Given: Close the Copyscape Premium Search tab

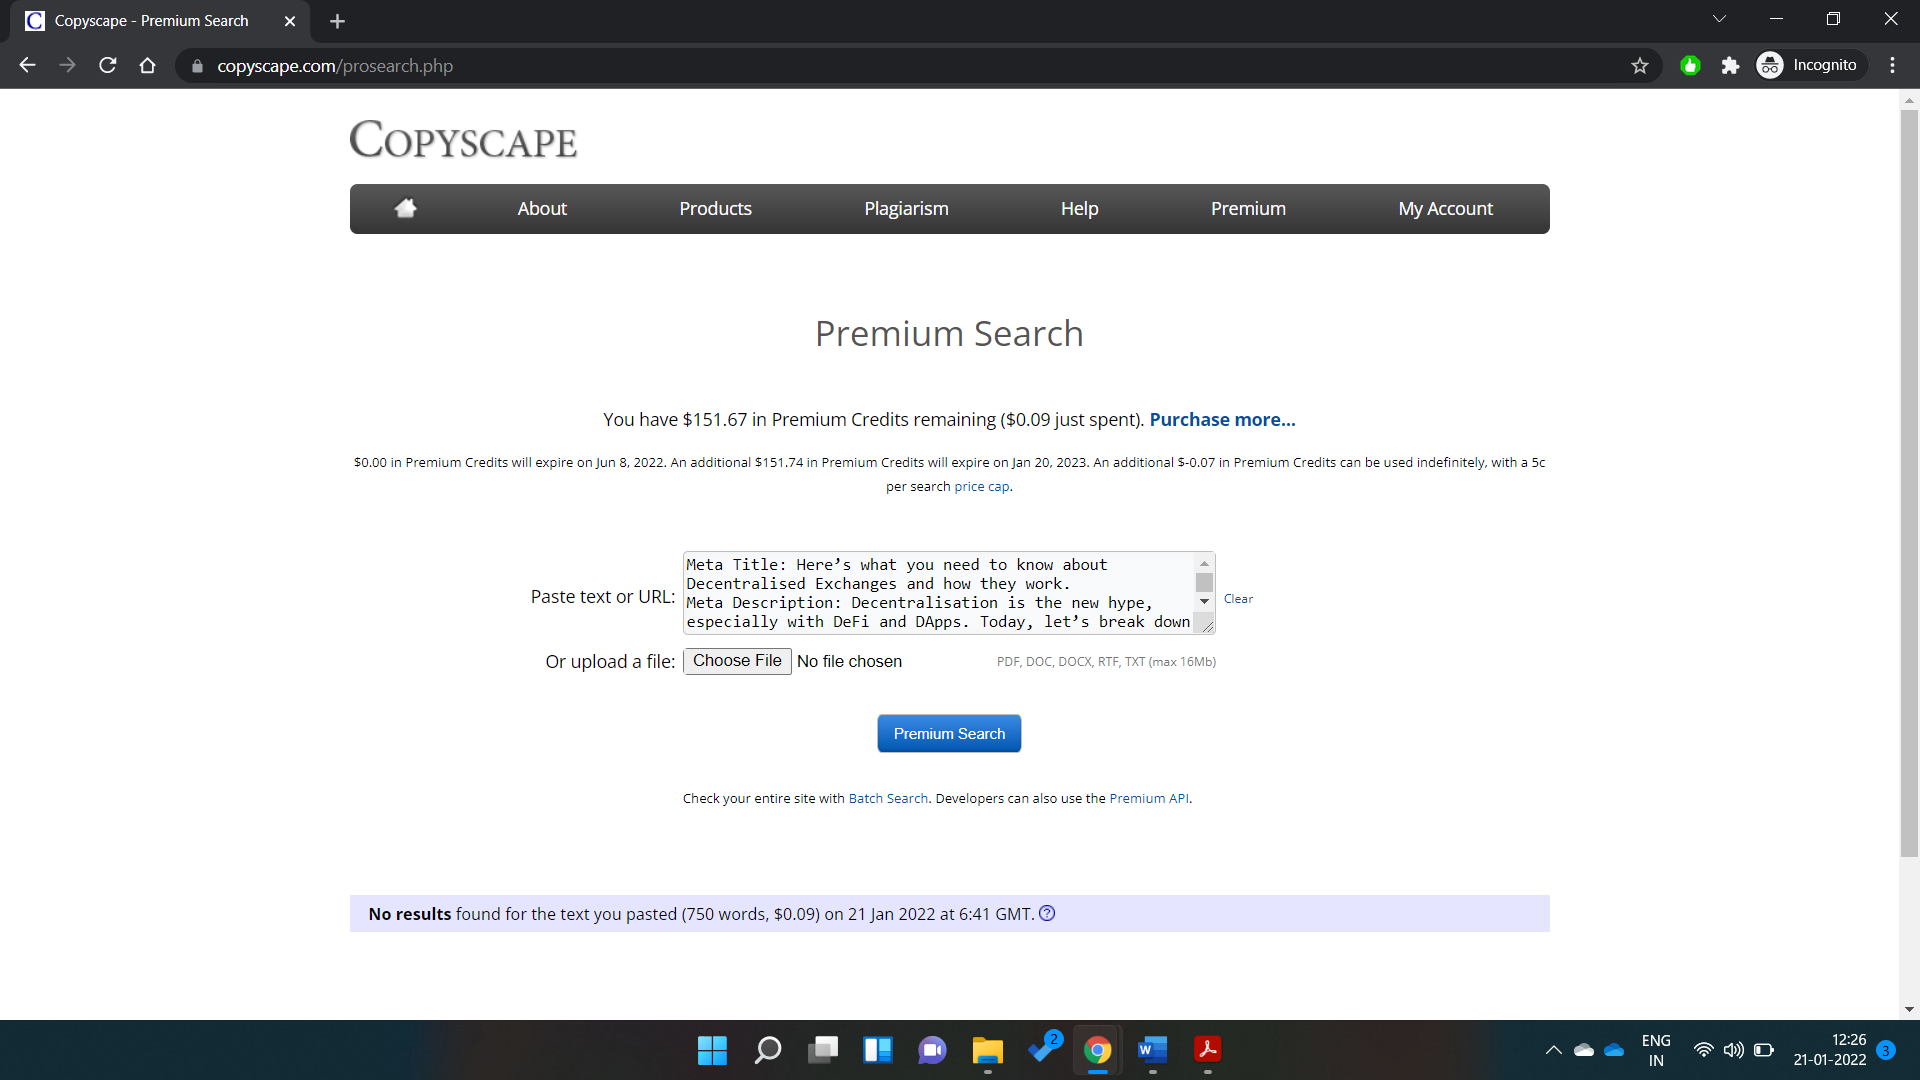Looking at the screenshot, I should pyautogui.click(x=290, y=21).
